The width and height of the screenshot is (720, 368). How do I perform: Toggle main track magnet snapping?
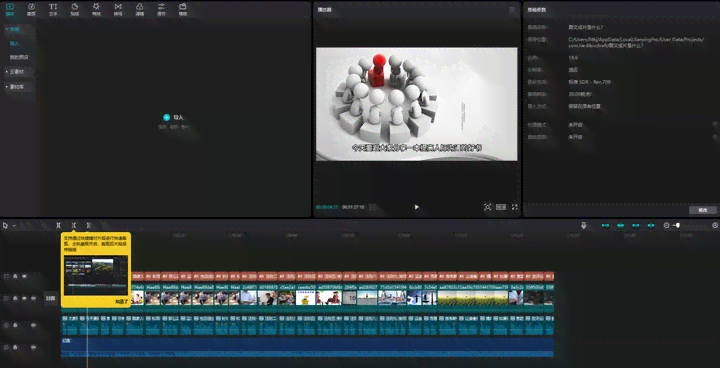click(606, 226)
